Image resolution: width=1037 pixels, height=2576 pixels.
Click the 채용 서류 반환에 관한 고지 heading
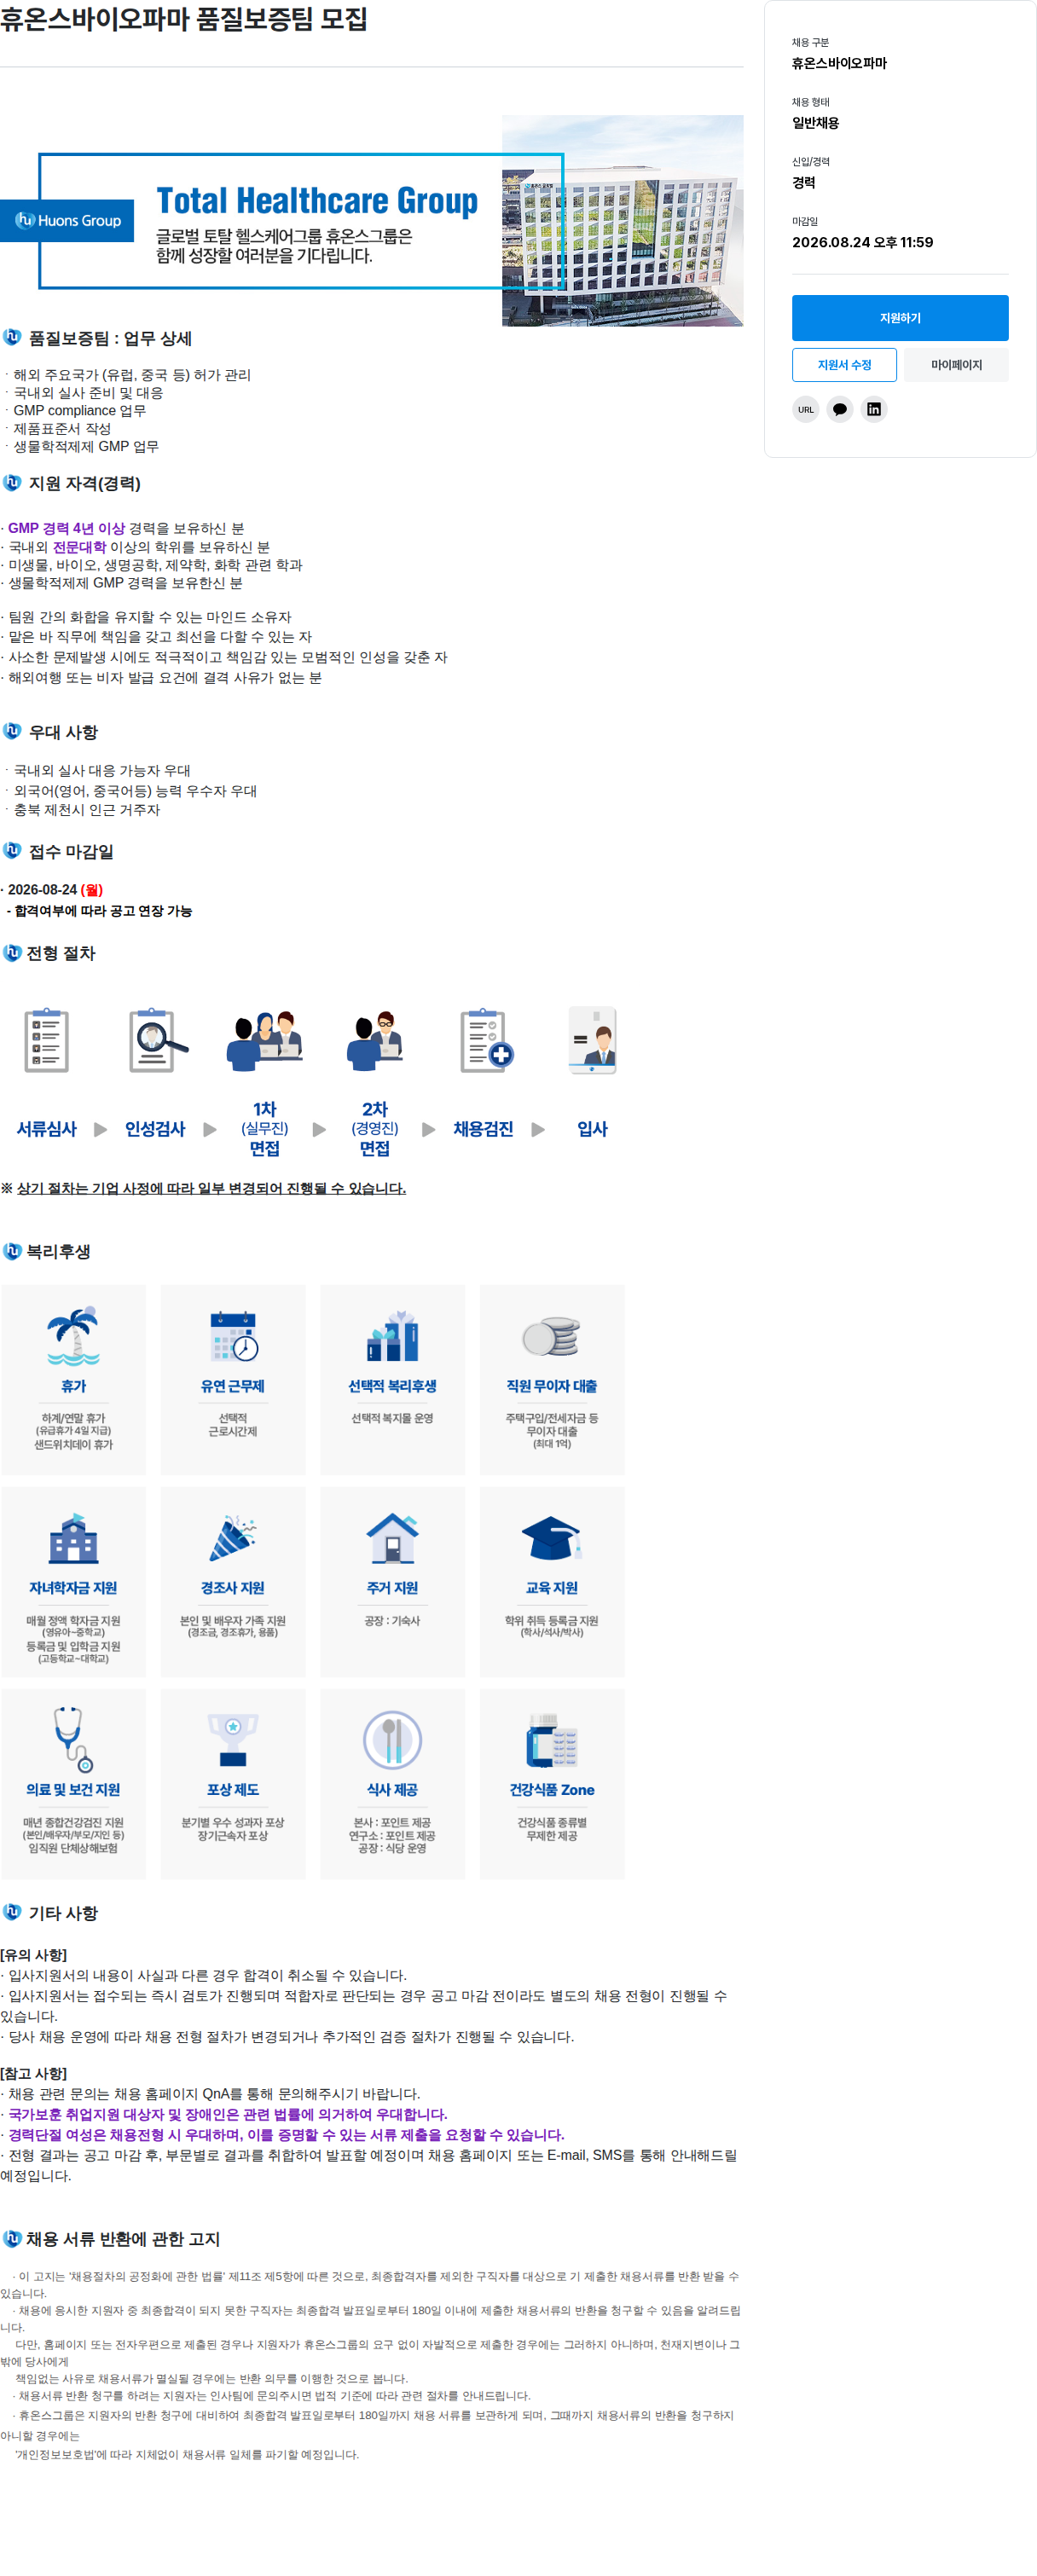point(123,2239)
